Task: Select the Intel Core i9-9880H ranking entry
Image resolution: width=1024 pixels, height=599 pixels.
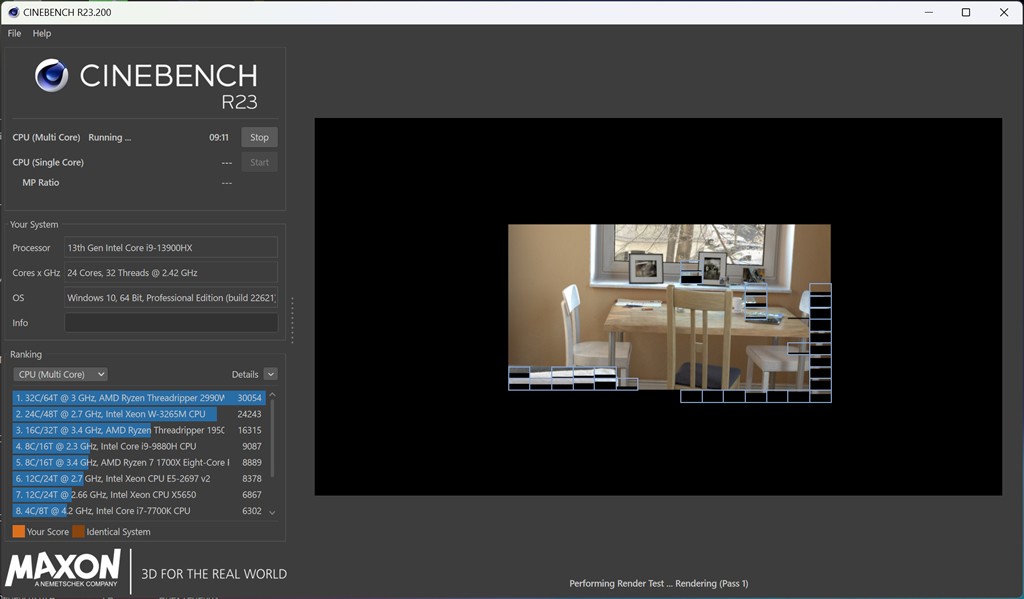Action: (120, 446)
